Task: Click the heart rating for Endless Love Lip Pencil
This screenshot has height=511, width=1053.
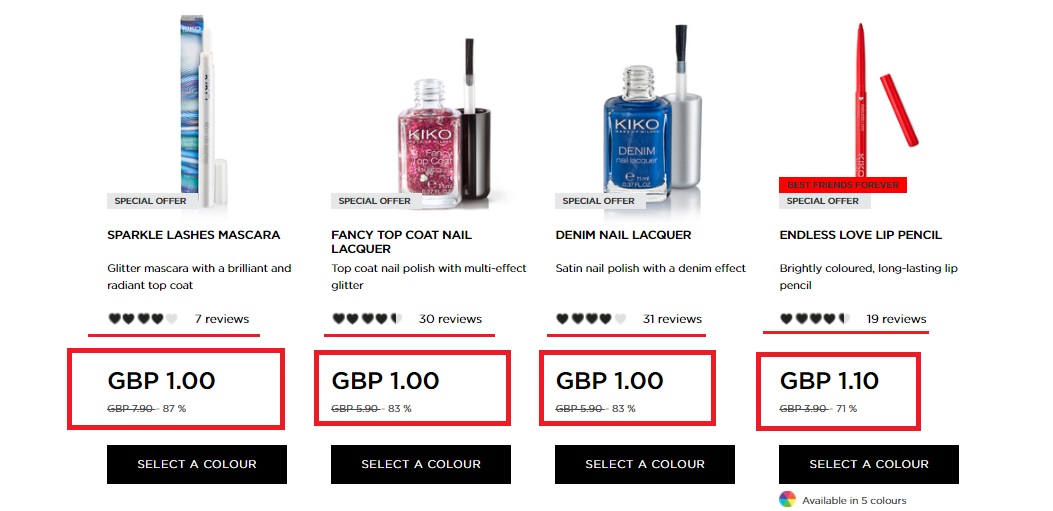Action: click(815, 319)
